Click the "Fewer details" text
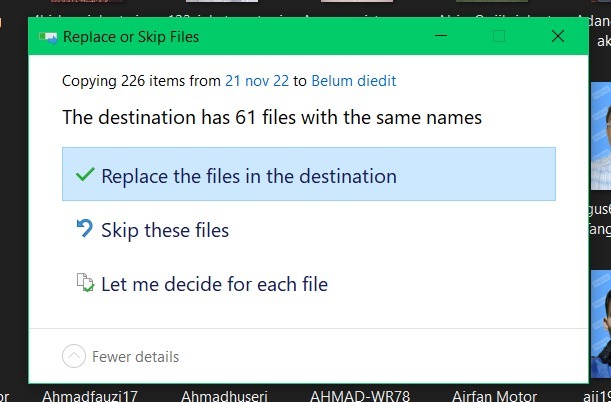 (136, 356)
